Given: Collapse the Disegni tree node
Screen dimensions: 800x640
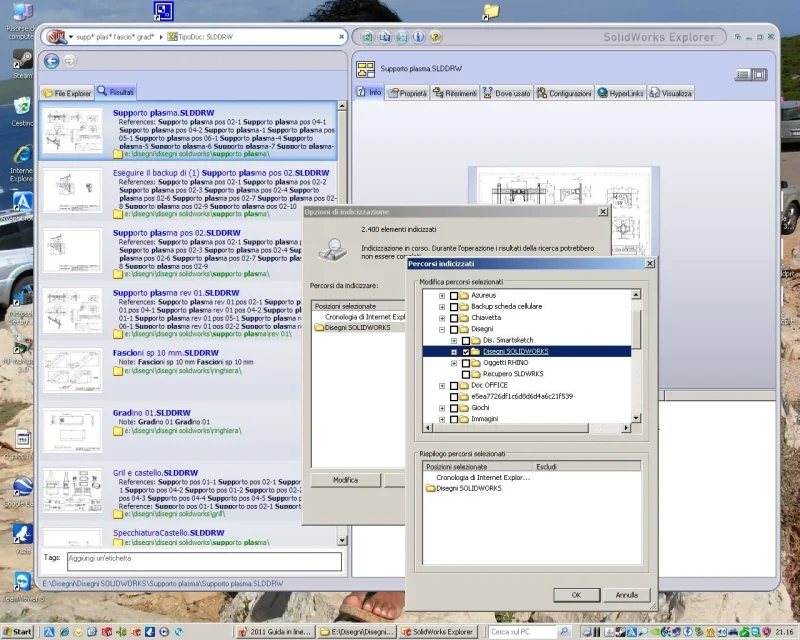Looking at the screenshot, I should pyautogui.click(x=442, y=329).
